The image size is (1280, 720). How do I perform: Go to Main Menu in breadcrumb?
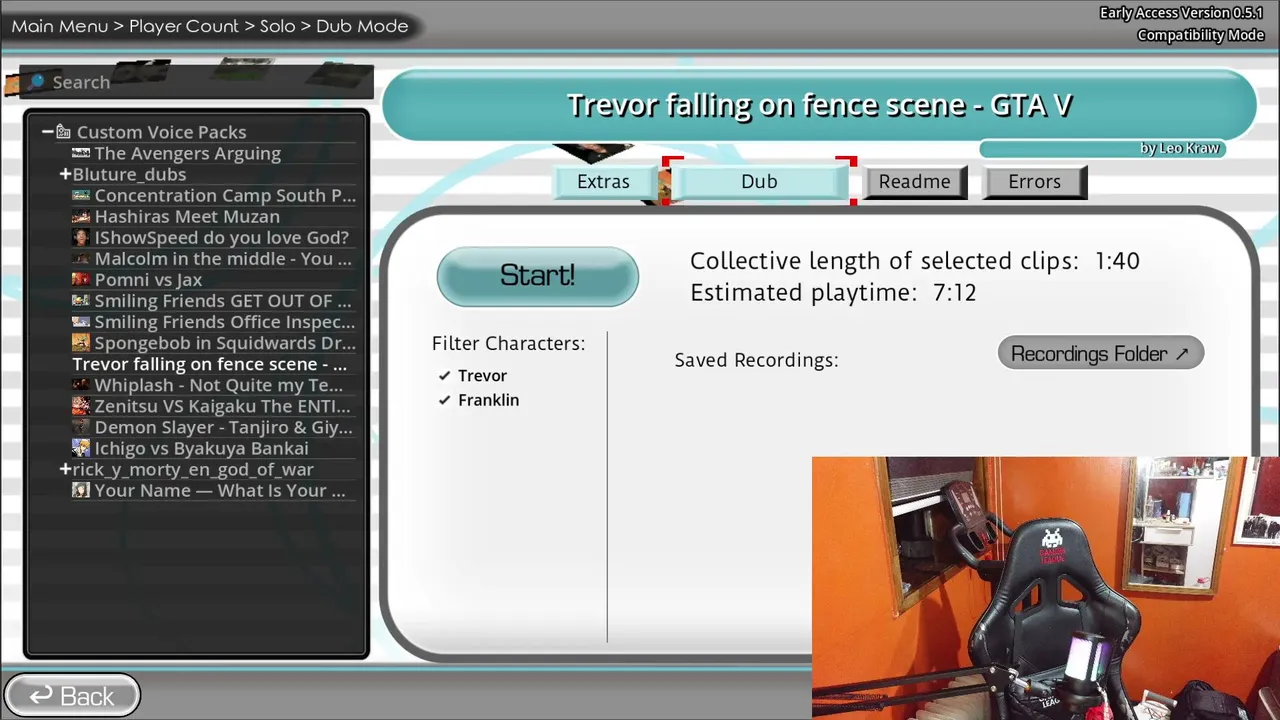59,26
